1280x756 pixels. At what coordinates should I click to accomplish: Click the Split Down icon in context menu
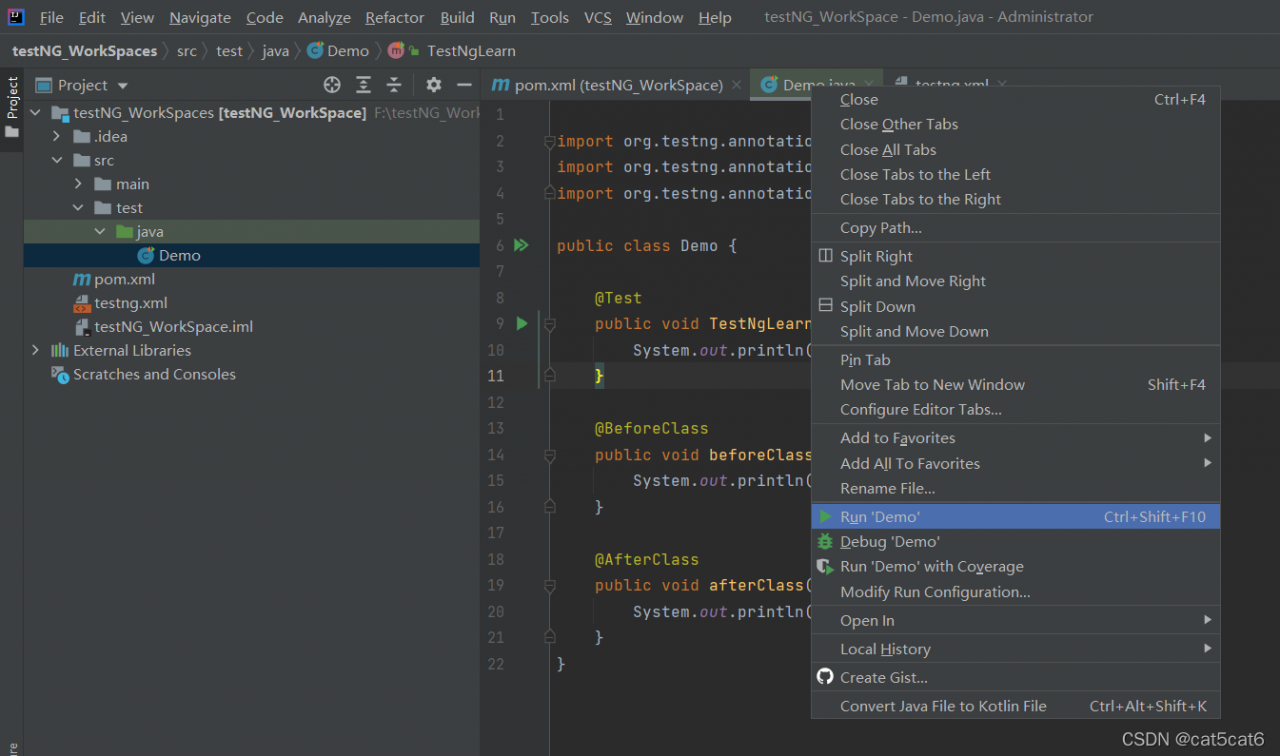point(825,306)
